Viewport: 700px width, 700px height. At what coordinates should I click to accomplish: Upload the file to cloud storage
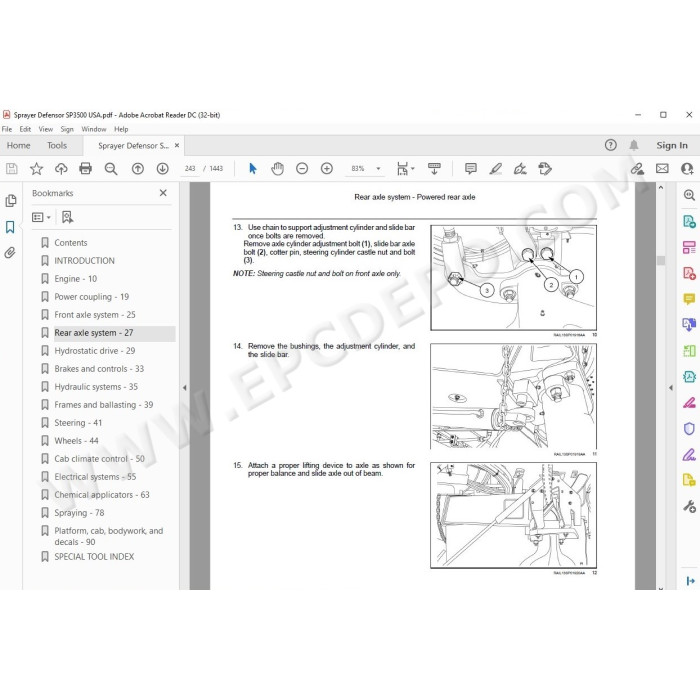pyautogui.click(x=61, y=169)
